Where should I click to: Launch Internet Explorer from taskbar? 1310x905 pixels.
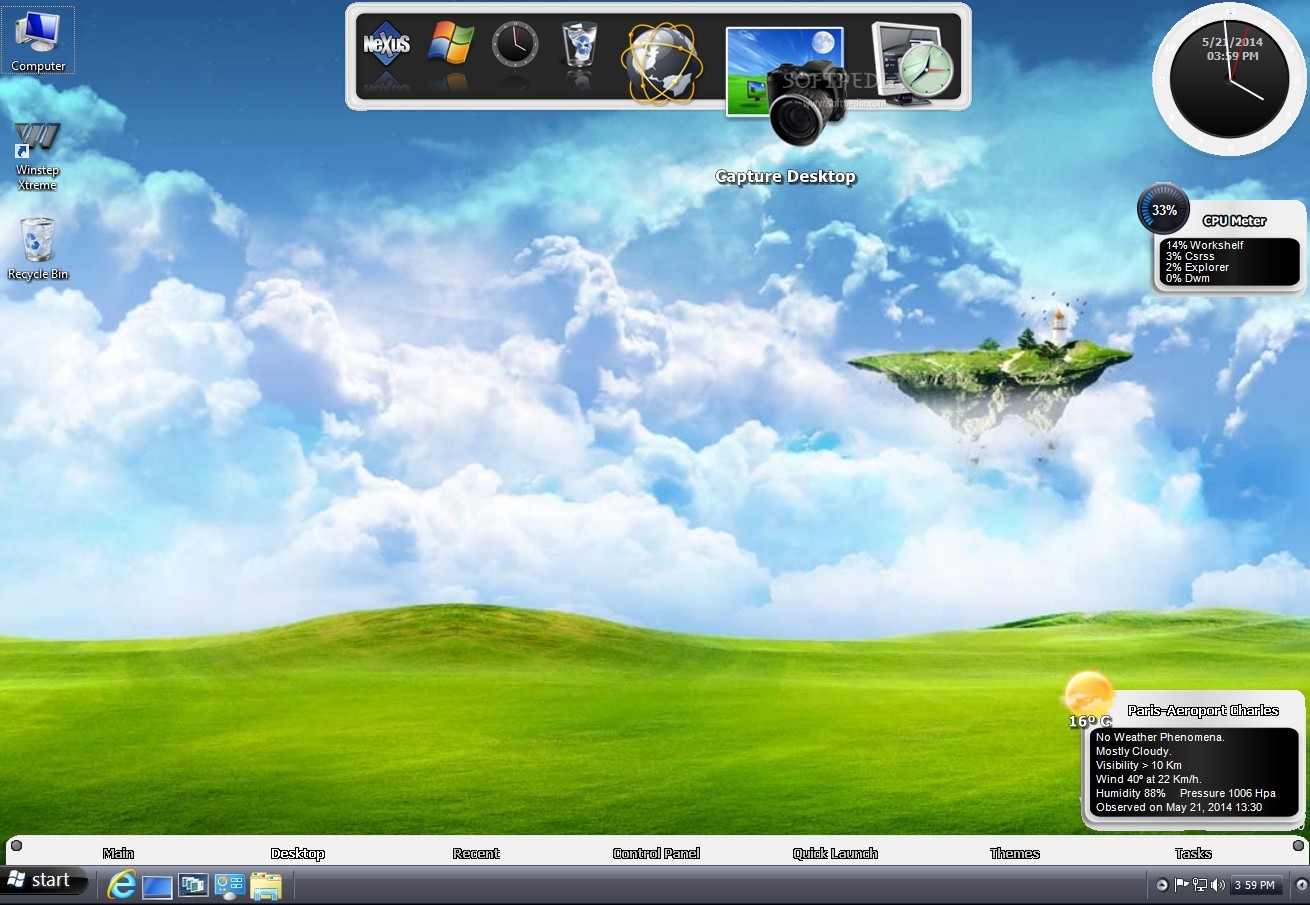(x=121, y=885)
